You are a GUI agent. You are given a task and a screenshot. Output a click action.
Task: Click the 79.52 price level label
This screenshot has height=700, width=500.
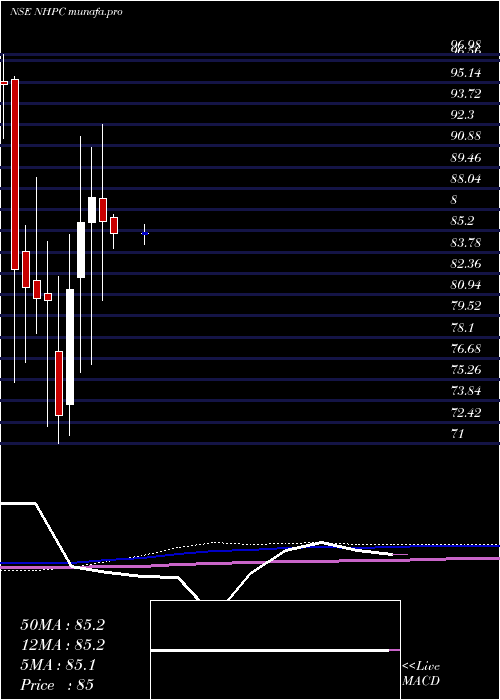click(466, 306)
